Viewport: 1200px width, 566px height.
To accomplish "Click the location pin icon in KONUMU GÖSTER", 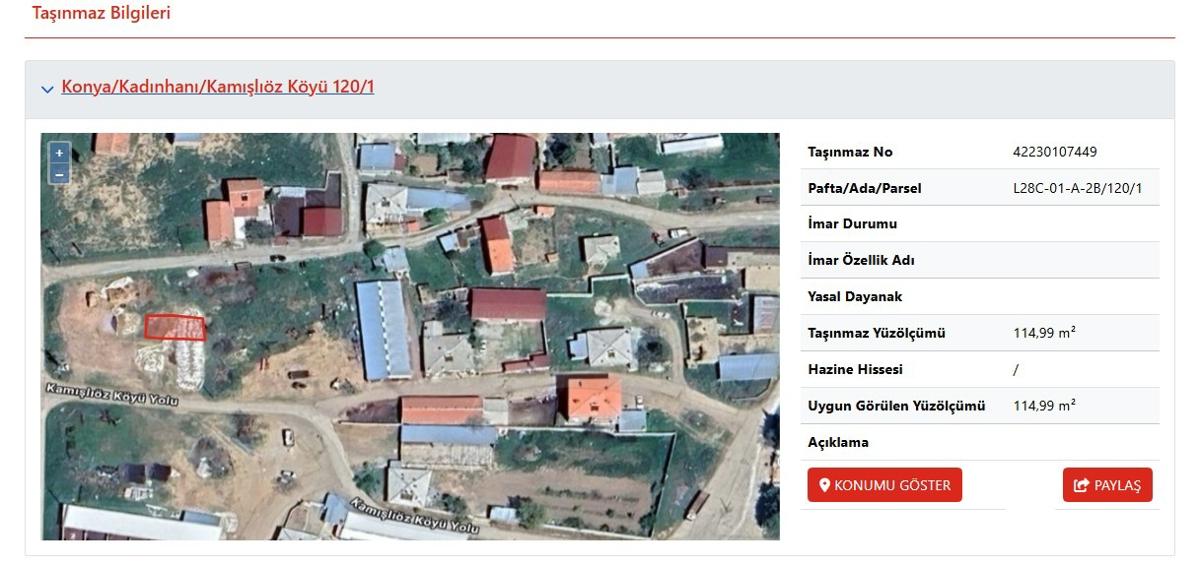I will (x=825, y=485).
